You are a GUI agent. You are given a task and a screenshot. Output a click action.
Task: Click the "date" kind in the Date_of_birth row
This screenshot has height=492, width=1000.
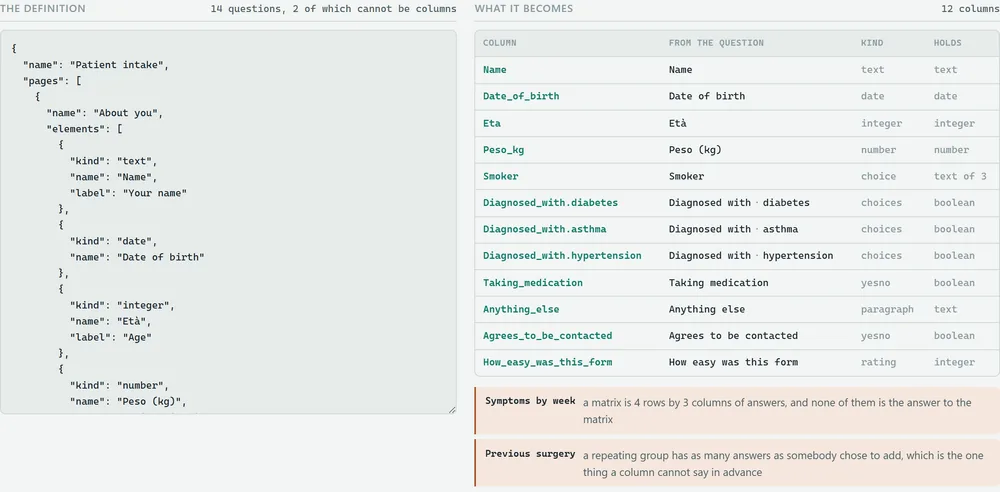click(x=872, y=96)
